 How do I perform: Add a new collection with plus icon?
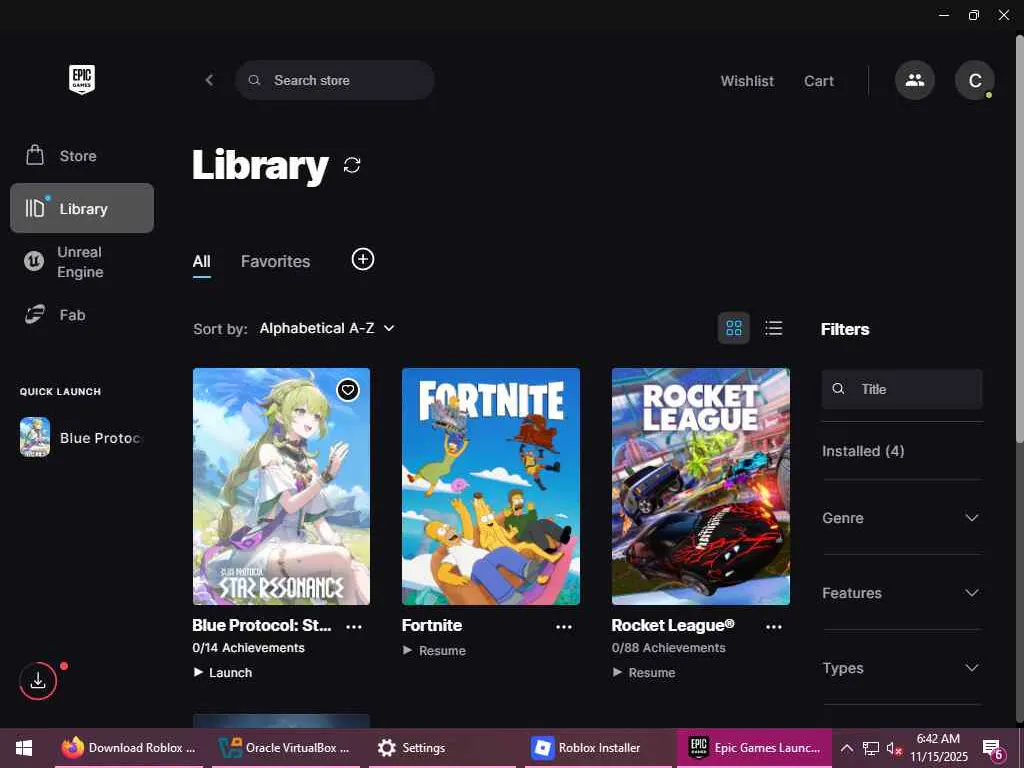pos(362,259)
